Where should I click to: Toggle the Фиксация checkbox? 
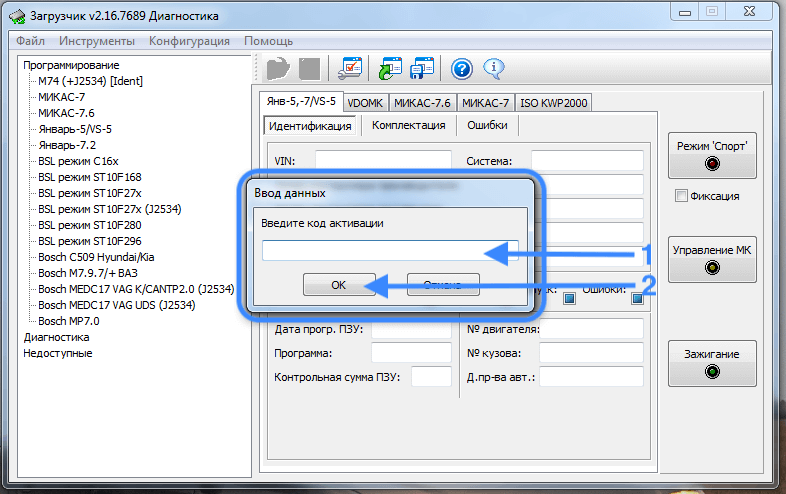(x=681, y=196)
